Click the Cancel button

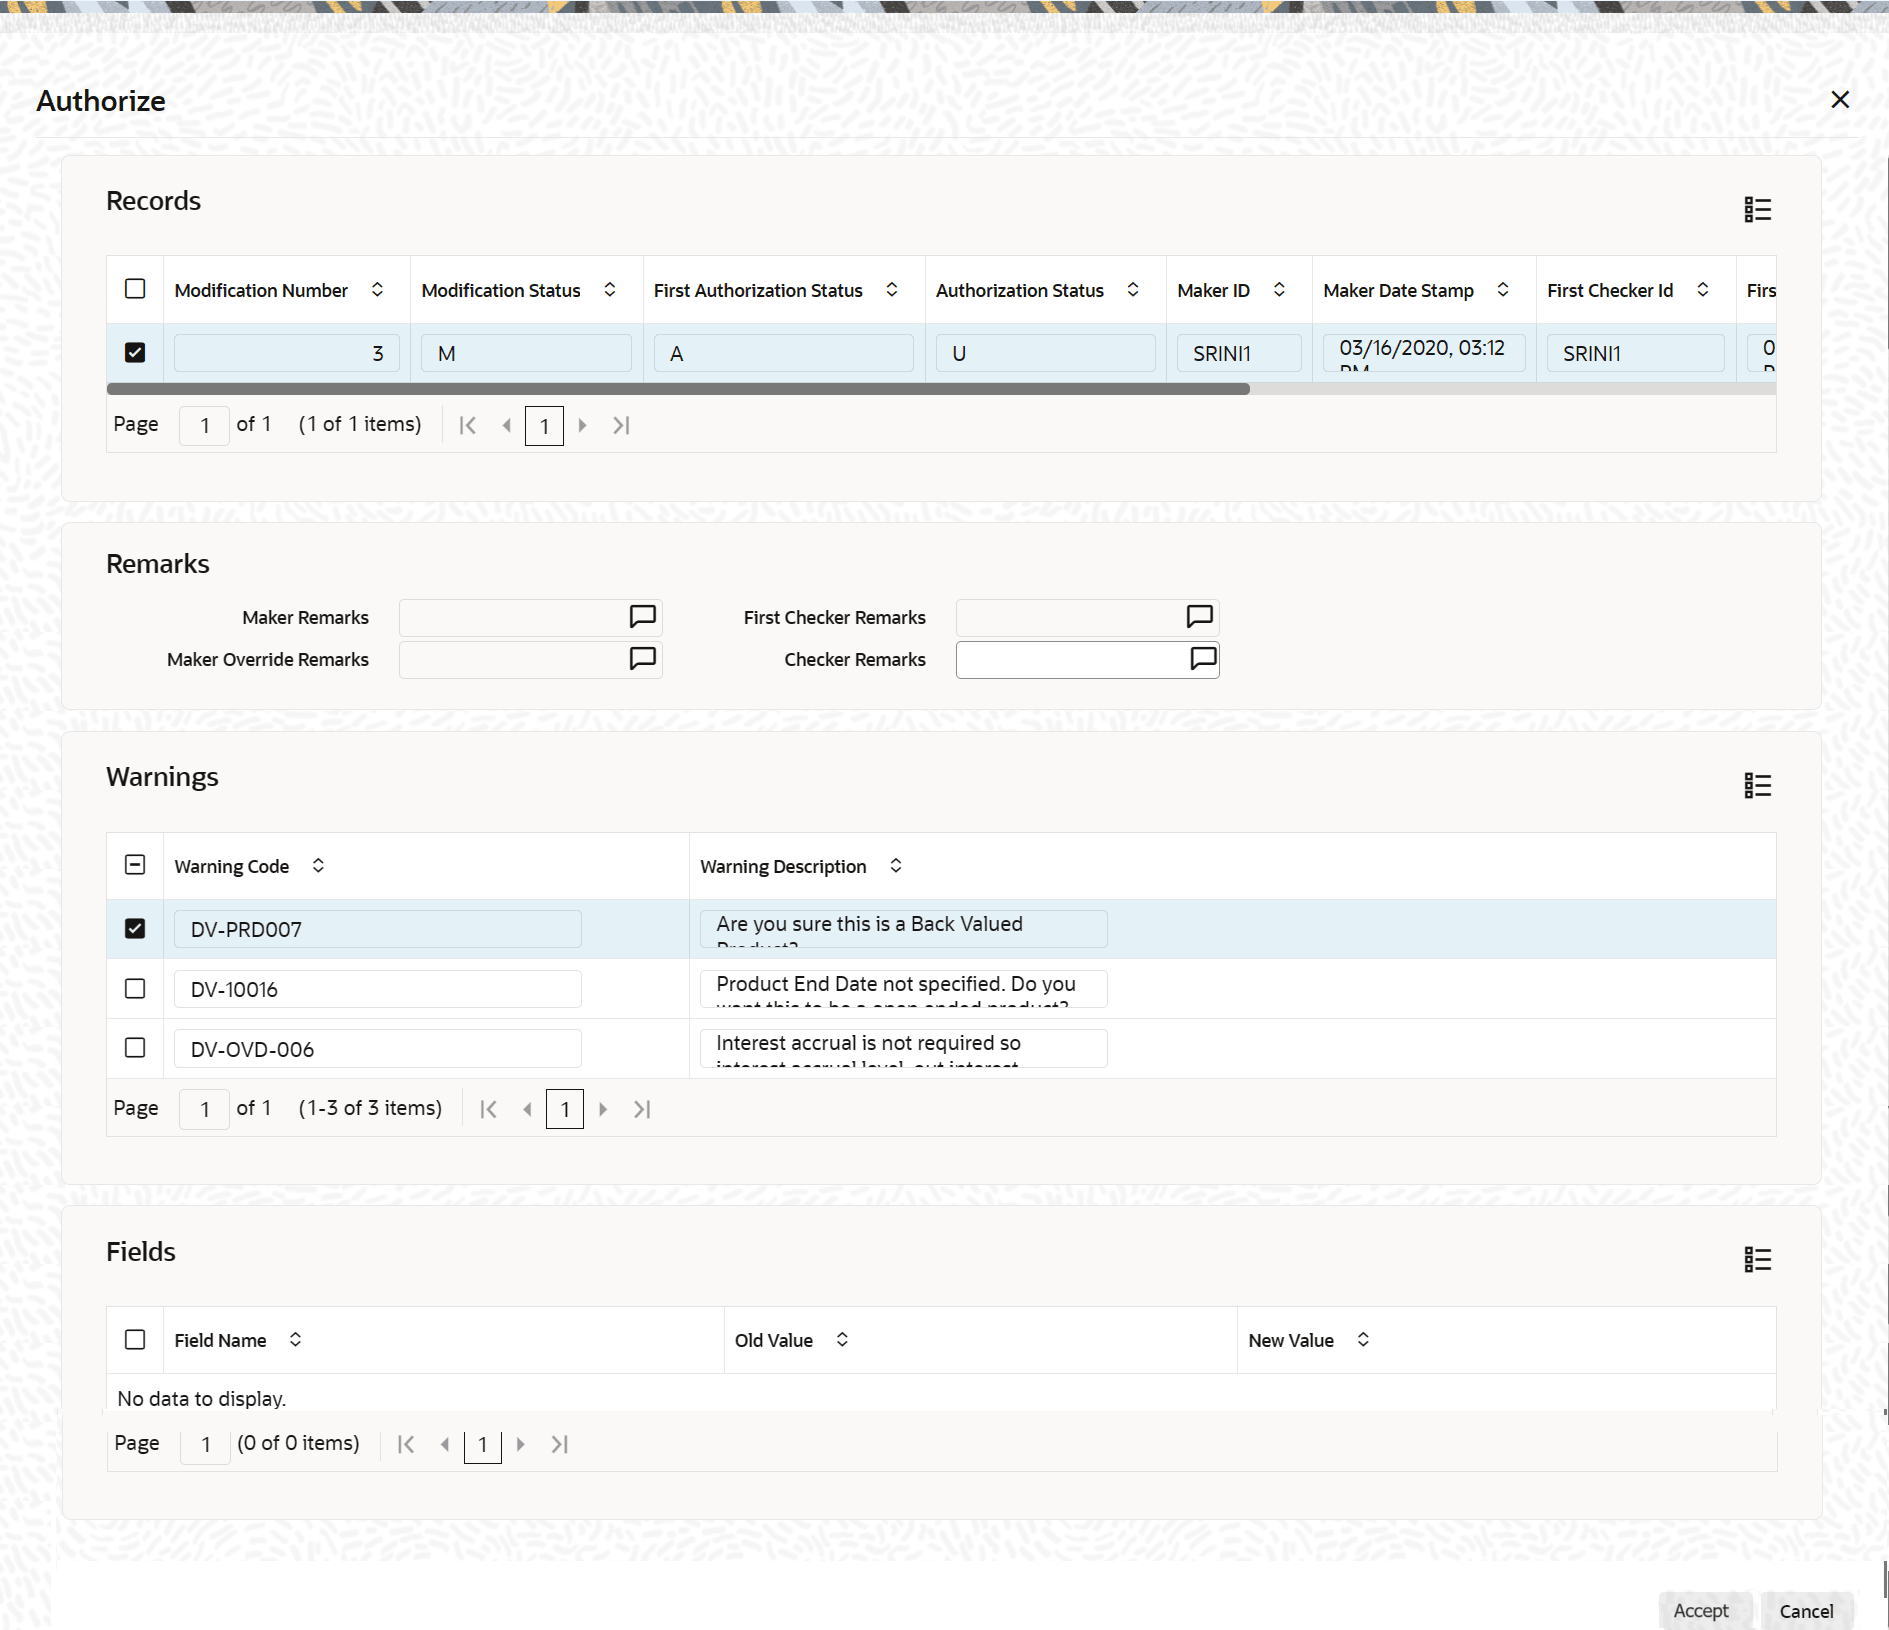1807,1611
